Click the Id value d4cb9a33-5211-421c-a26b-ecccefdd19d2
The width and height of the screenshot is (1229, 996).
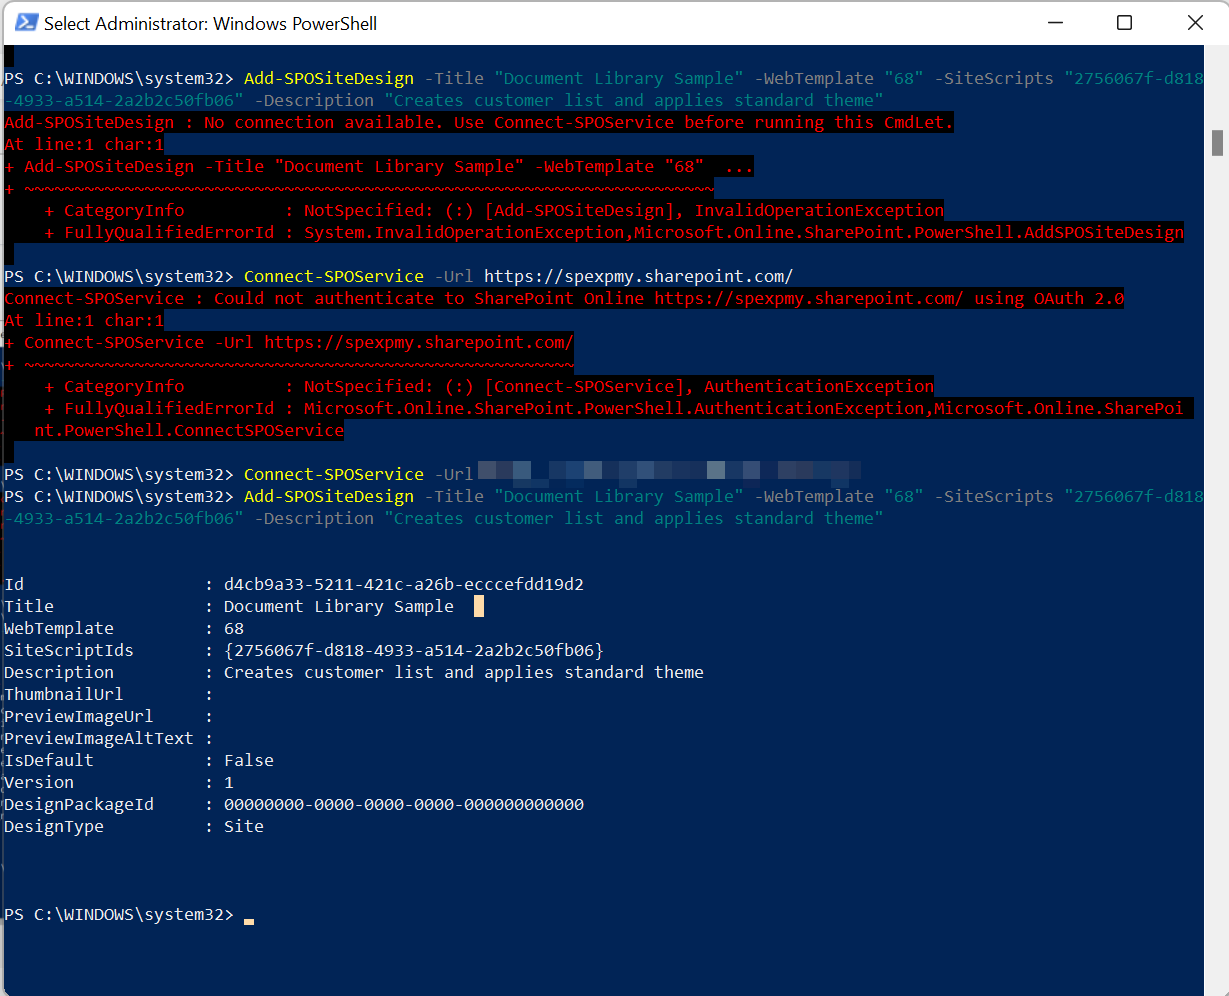(x=404, y=584)
